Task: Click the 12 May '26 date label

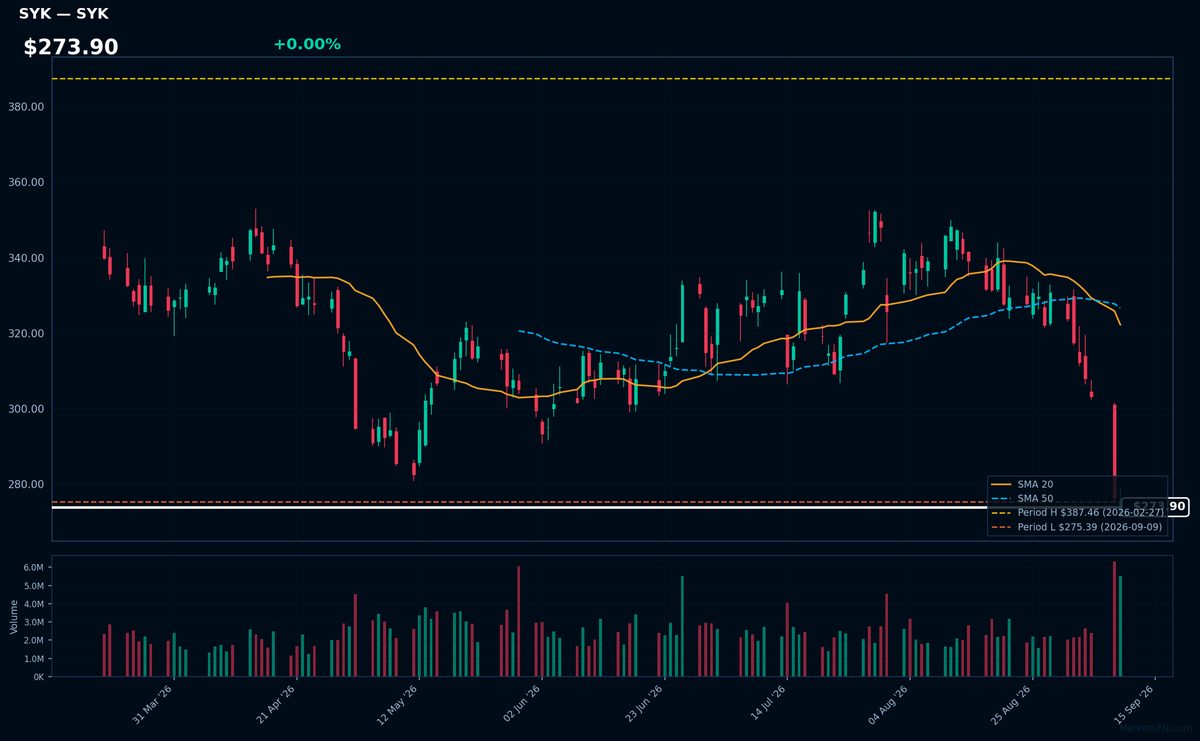Action: pyautogui.click(x=398, y=704)
